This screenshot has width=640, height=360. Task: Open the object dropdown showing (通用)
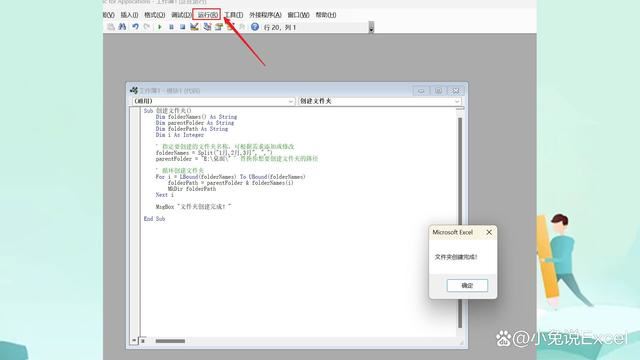coord(213,101)
